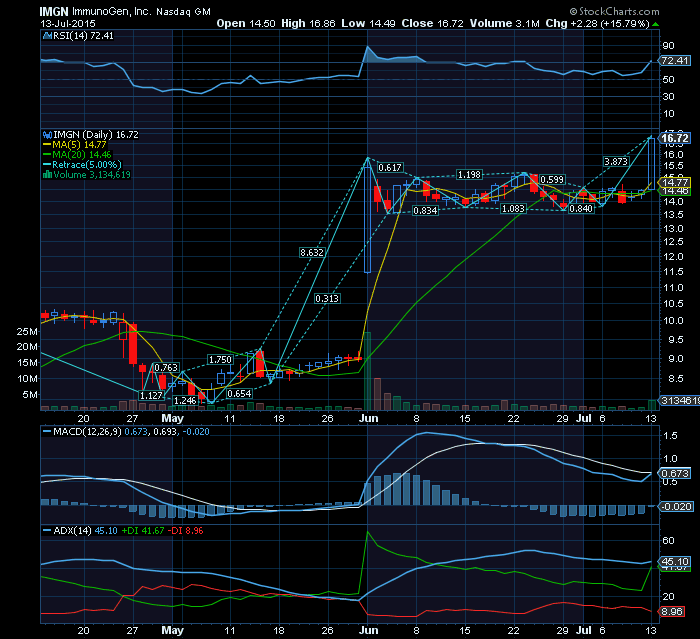Screen dimensions: 700x639
Task: Click the -DI 8.96 legend value
Action: tap(186, 531)
